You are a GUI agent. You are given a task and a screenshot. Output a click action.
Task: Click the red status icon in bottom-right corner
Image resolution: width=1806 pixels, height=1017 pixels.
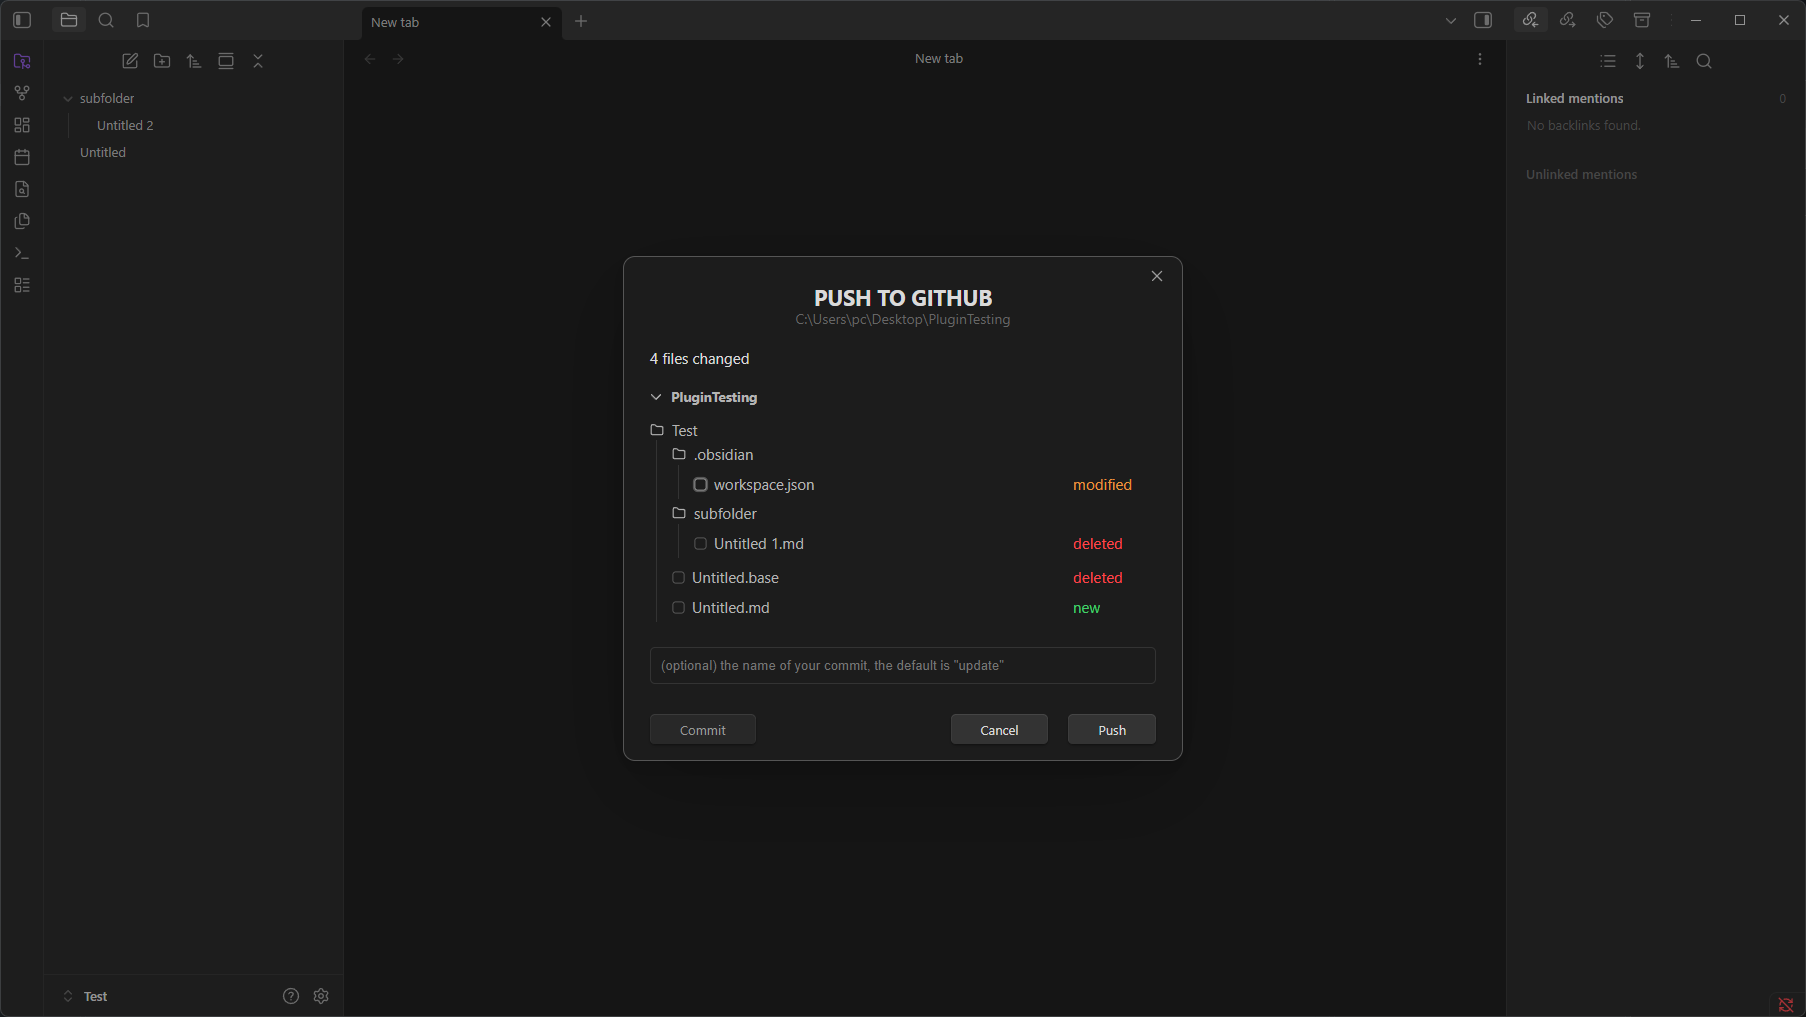click(x=1785, y=1005)
